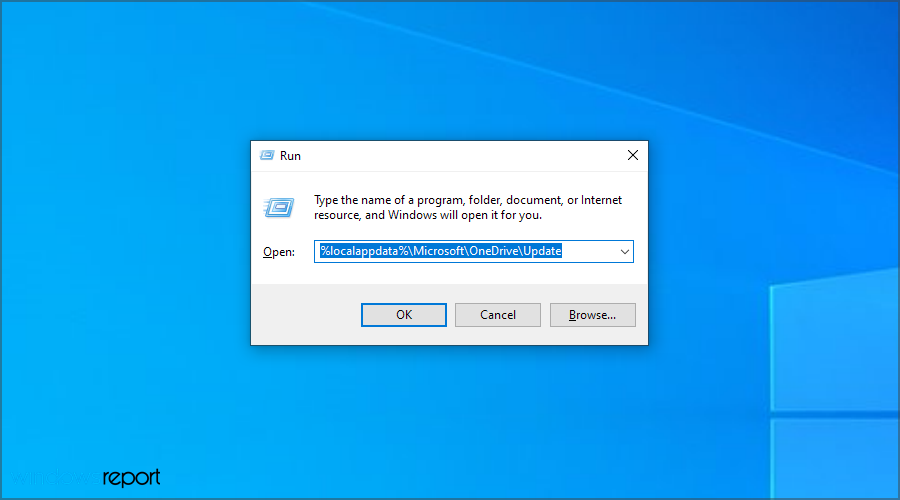Click OK to run the command
This screenshot has height=500, width=900.
[404, 315]
